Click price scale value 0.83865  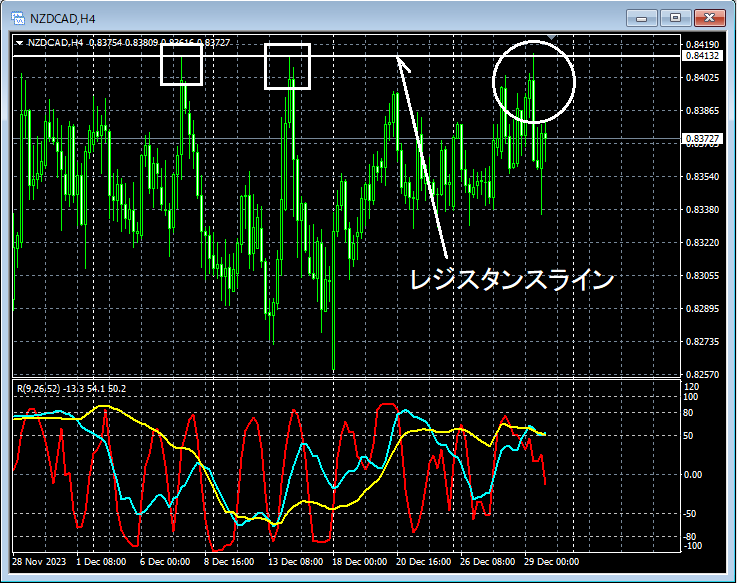coord(703,111)
